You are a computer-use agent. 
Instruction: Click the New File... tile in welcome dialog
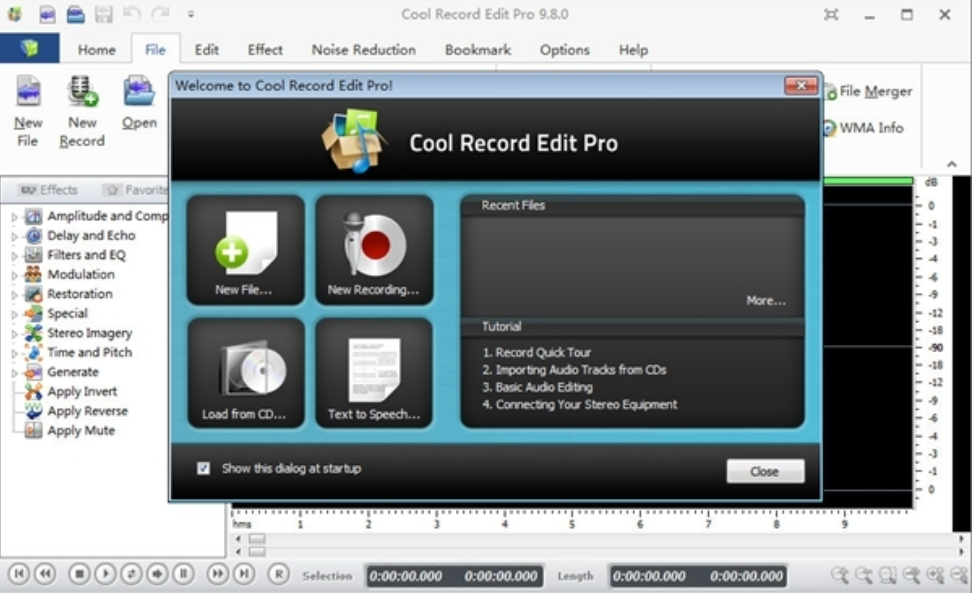click(x=245, y=250)
